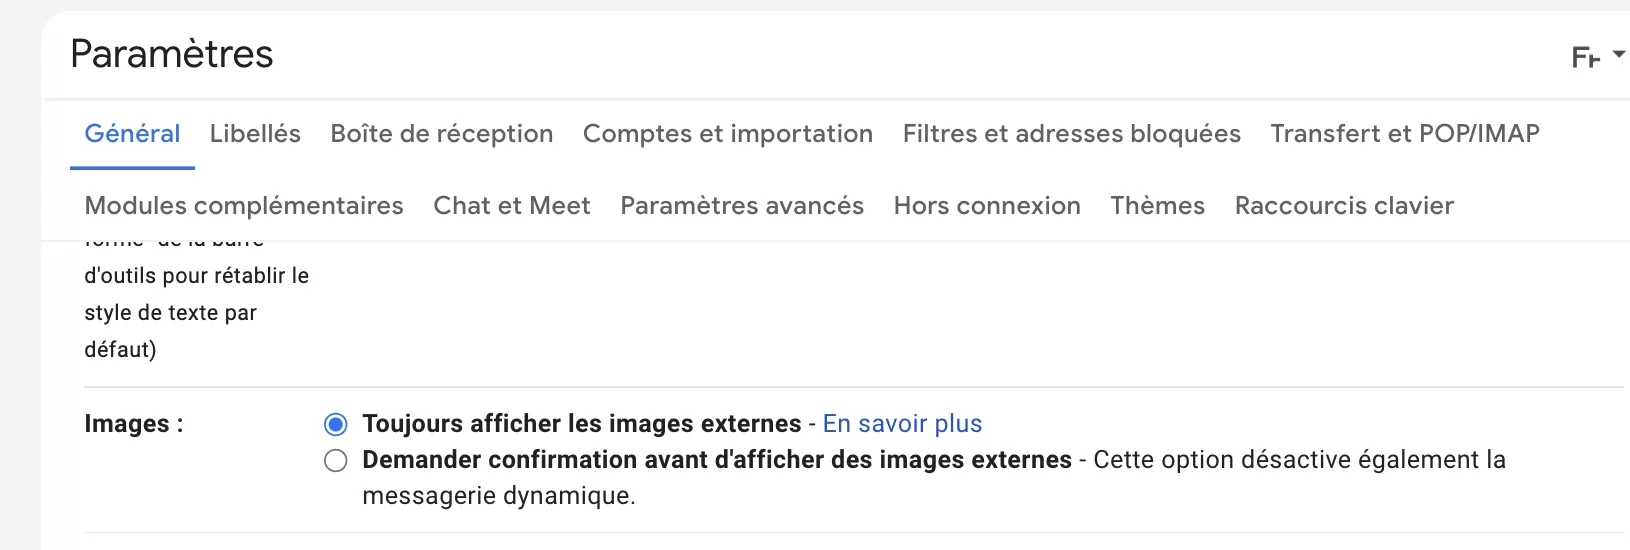1630x550 pixels.
Task: Open the Hors connexion tab
Action: (x=987, y=206)
